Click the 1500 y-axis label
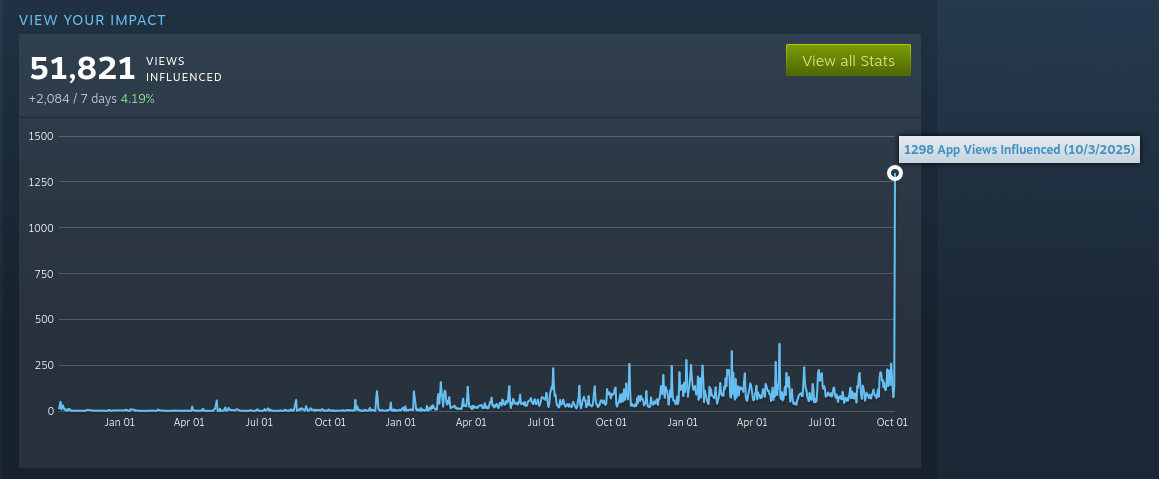 [x=41, y=136]
